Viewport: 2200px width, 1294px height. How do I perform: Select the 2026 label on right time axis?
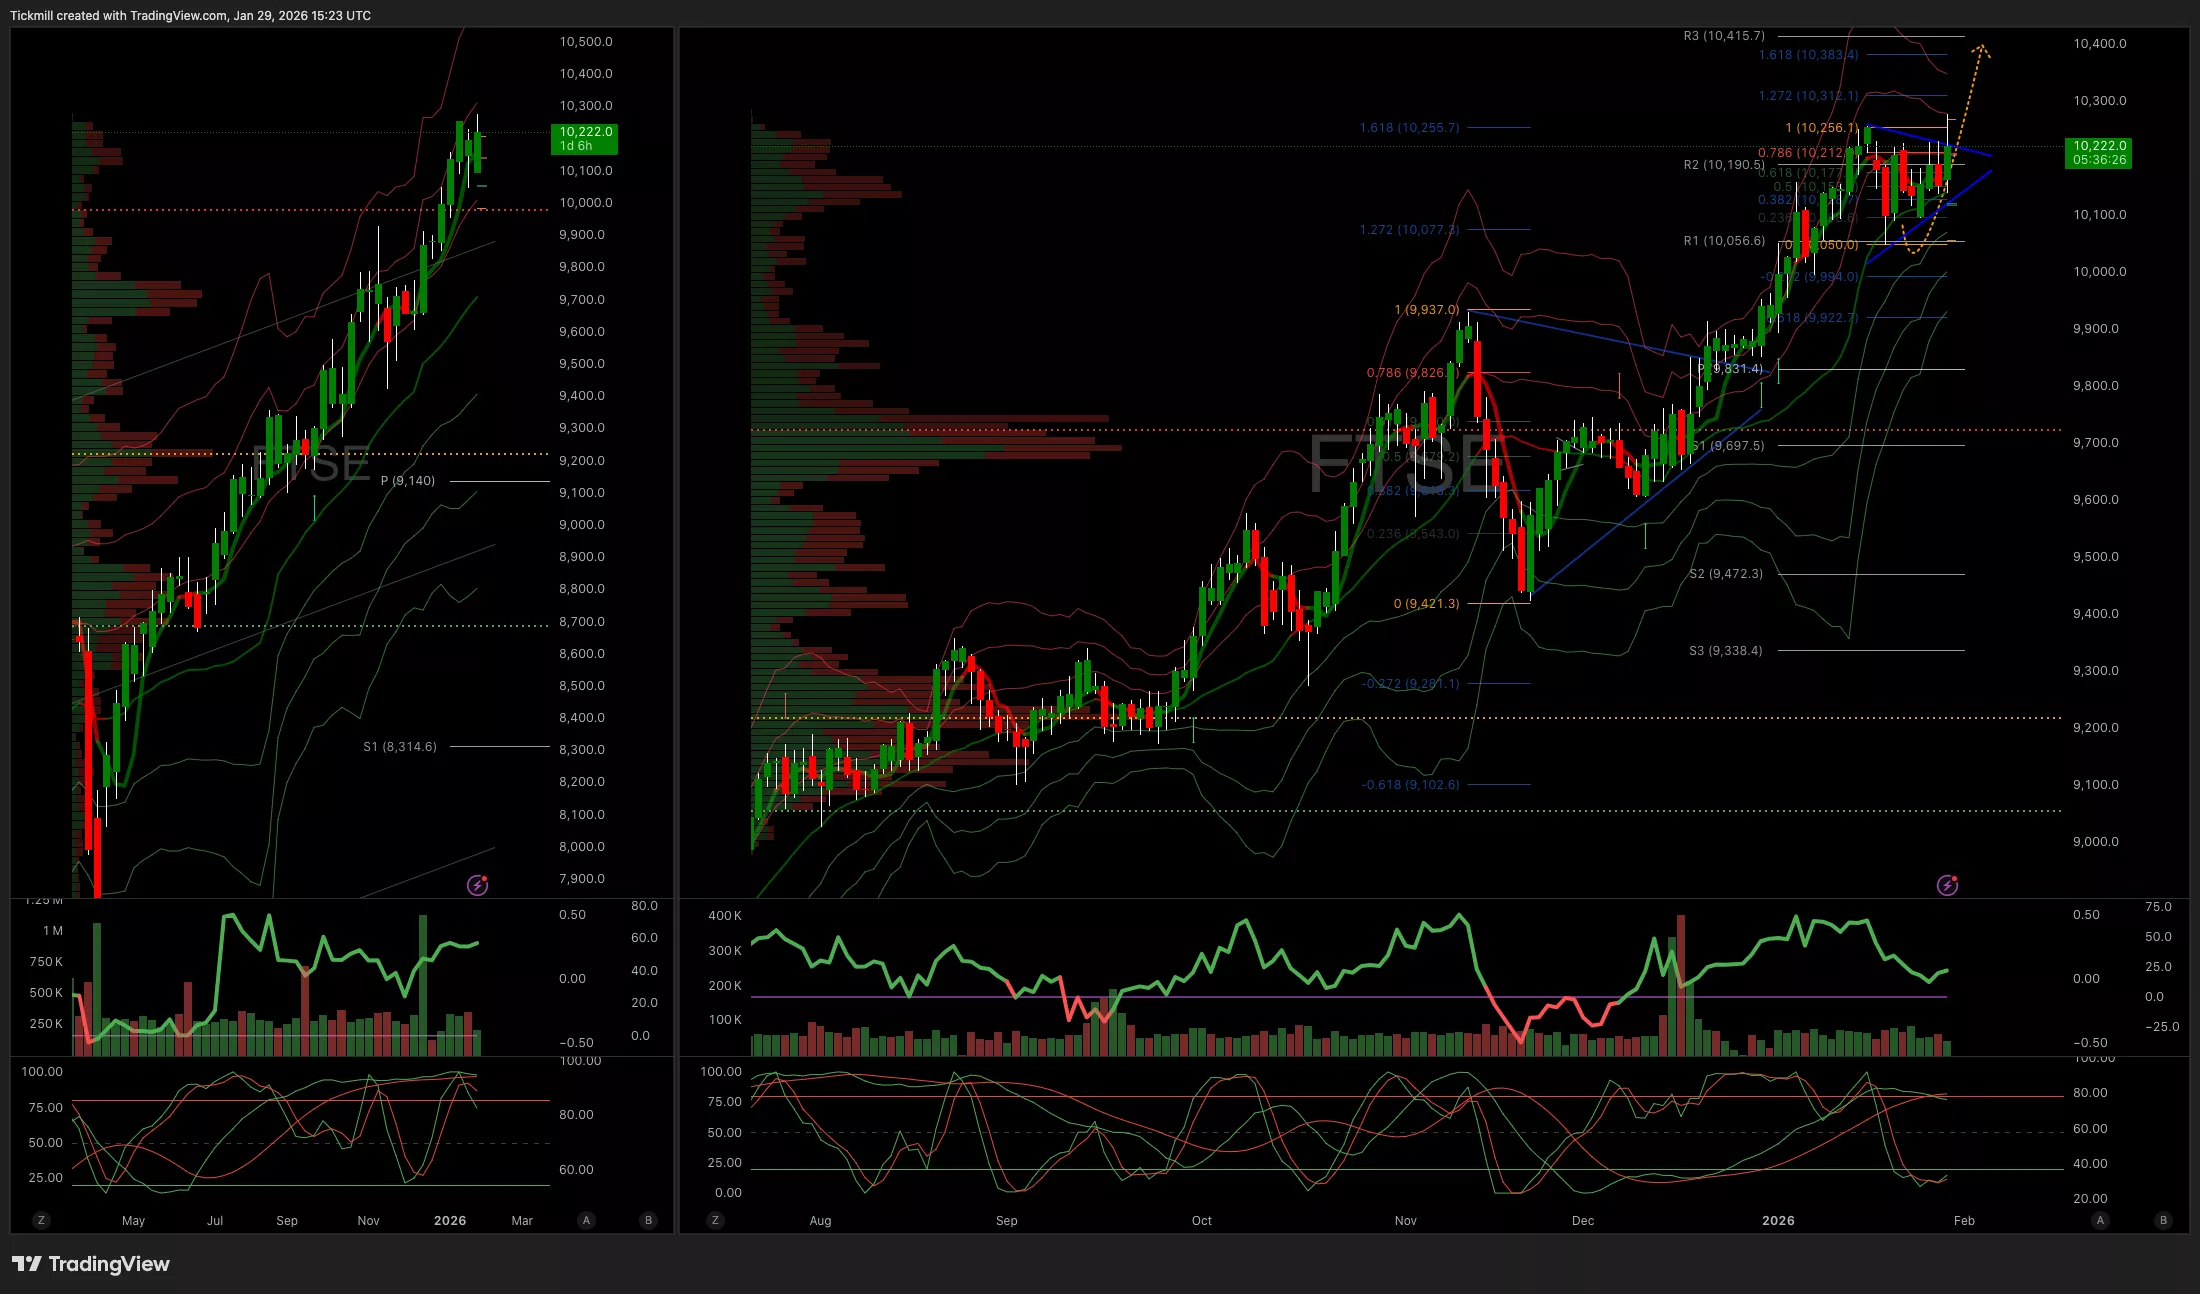tap(1778, 1220)
